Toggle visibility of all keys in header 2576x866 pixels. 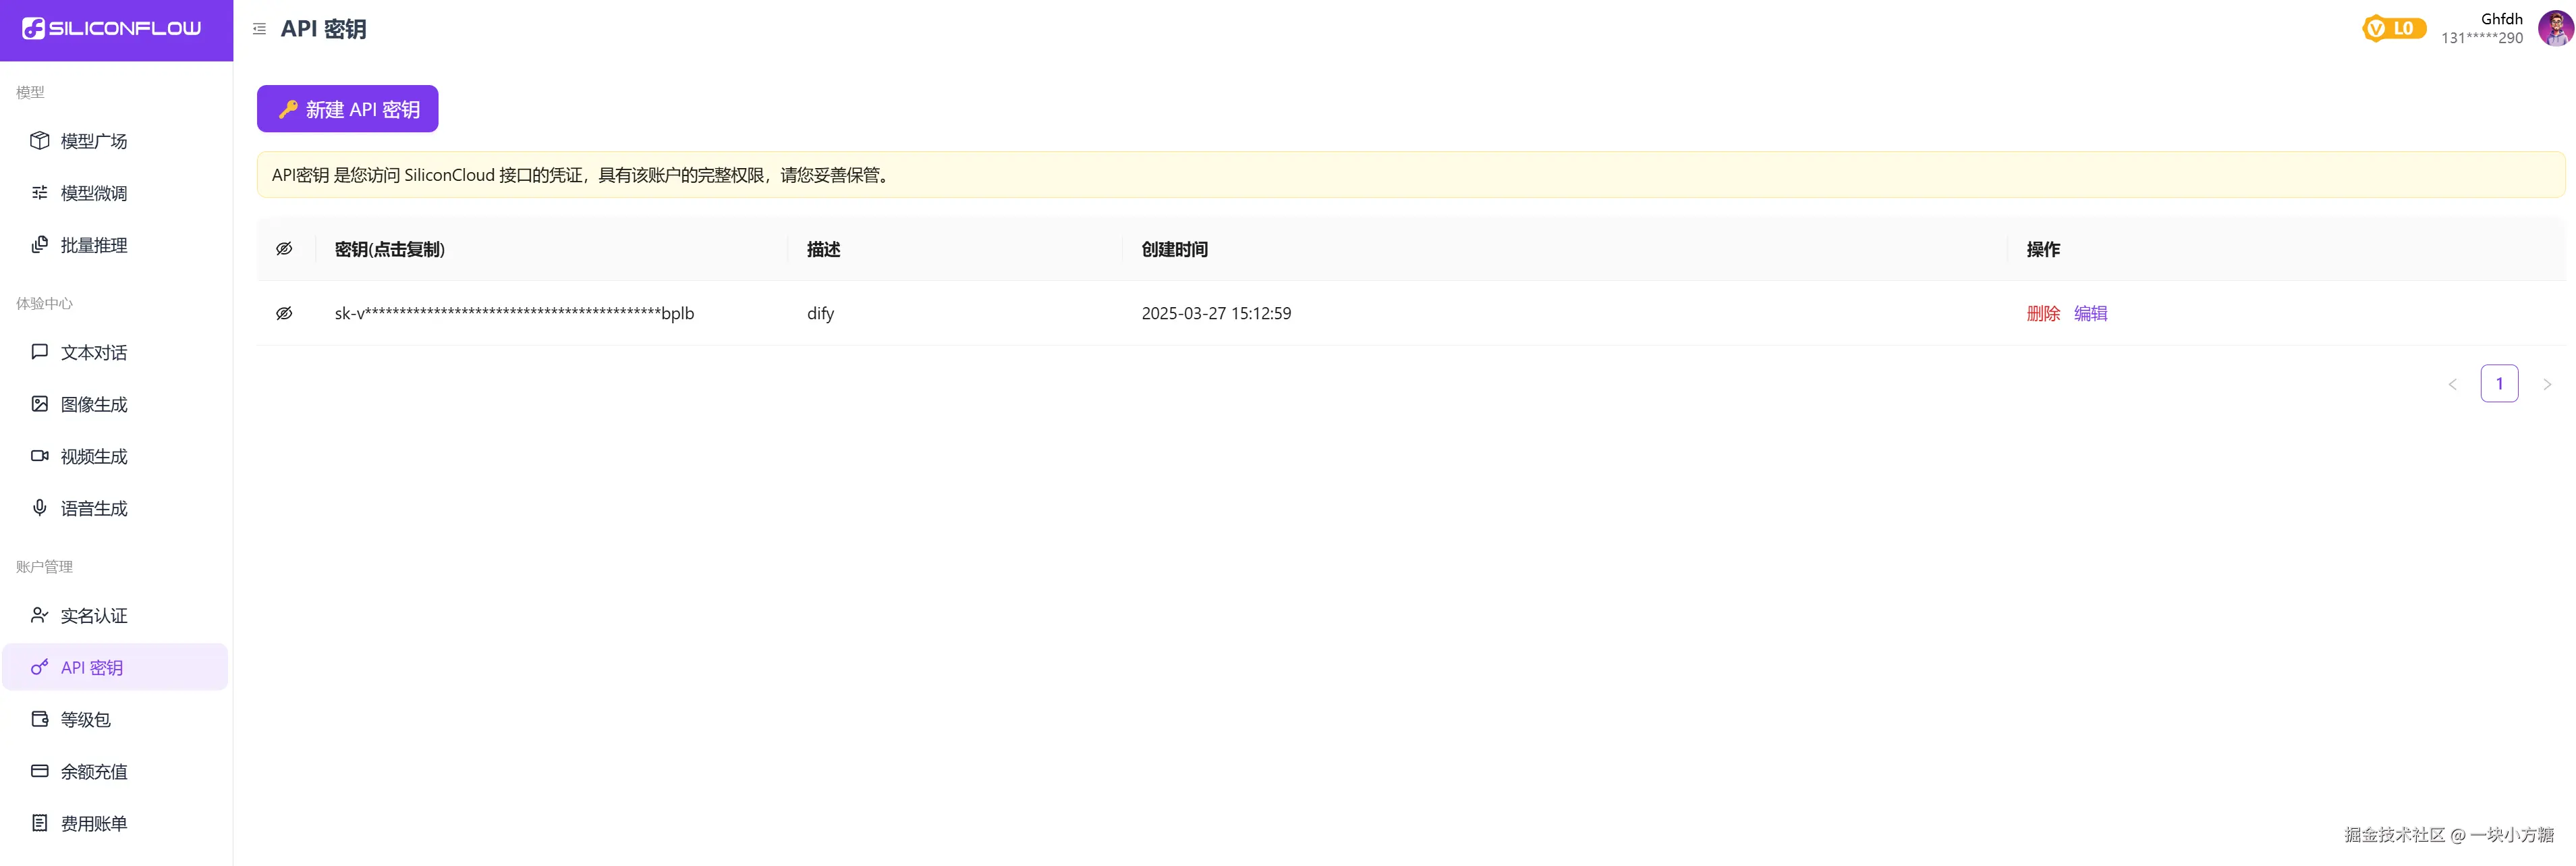(x=284, y=249)
